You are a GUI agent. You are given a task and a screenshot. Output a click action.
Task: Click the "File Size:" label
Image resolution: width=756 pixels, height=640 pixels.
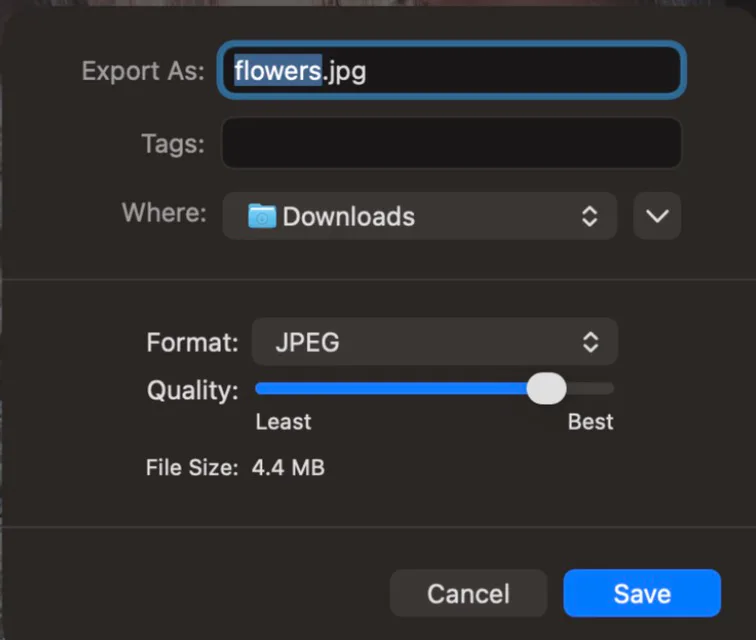192,467
